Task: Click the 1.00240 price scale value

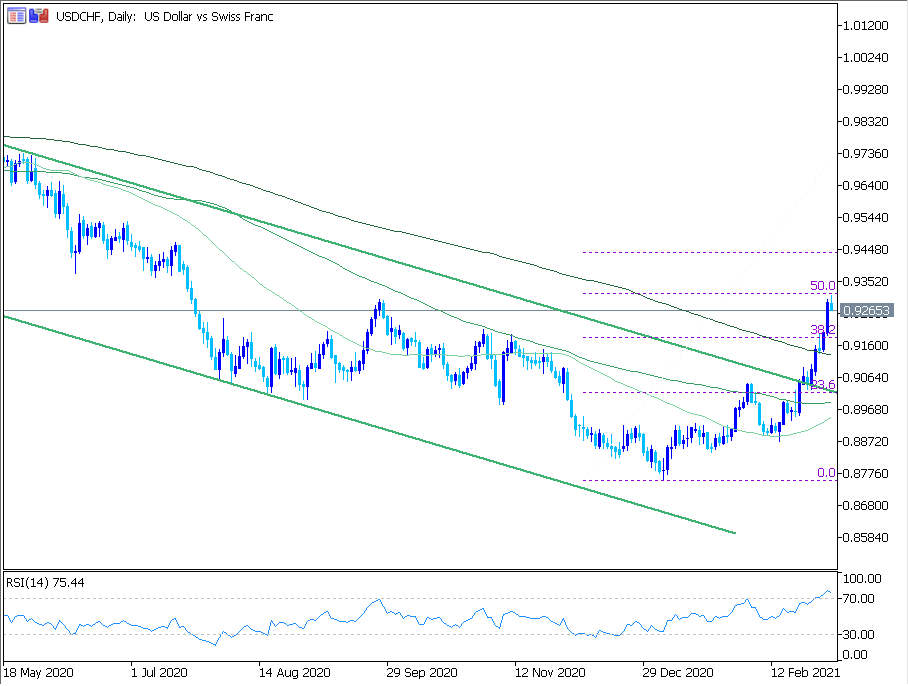Action: (x=866, y=57)
